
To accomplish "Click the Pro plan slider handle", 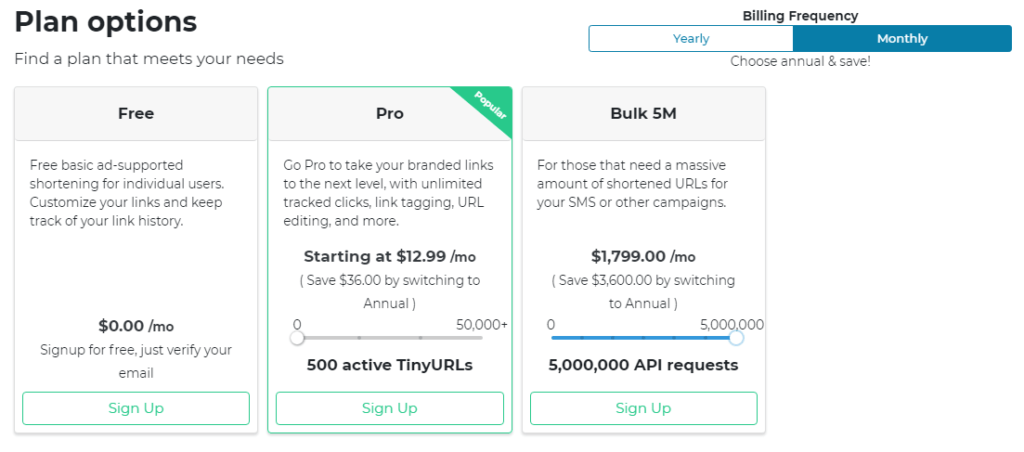I will point(297,338).
